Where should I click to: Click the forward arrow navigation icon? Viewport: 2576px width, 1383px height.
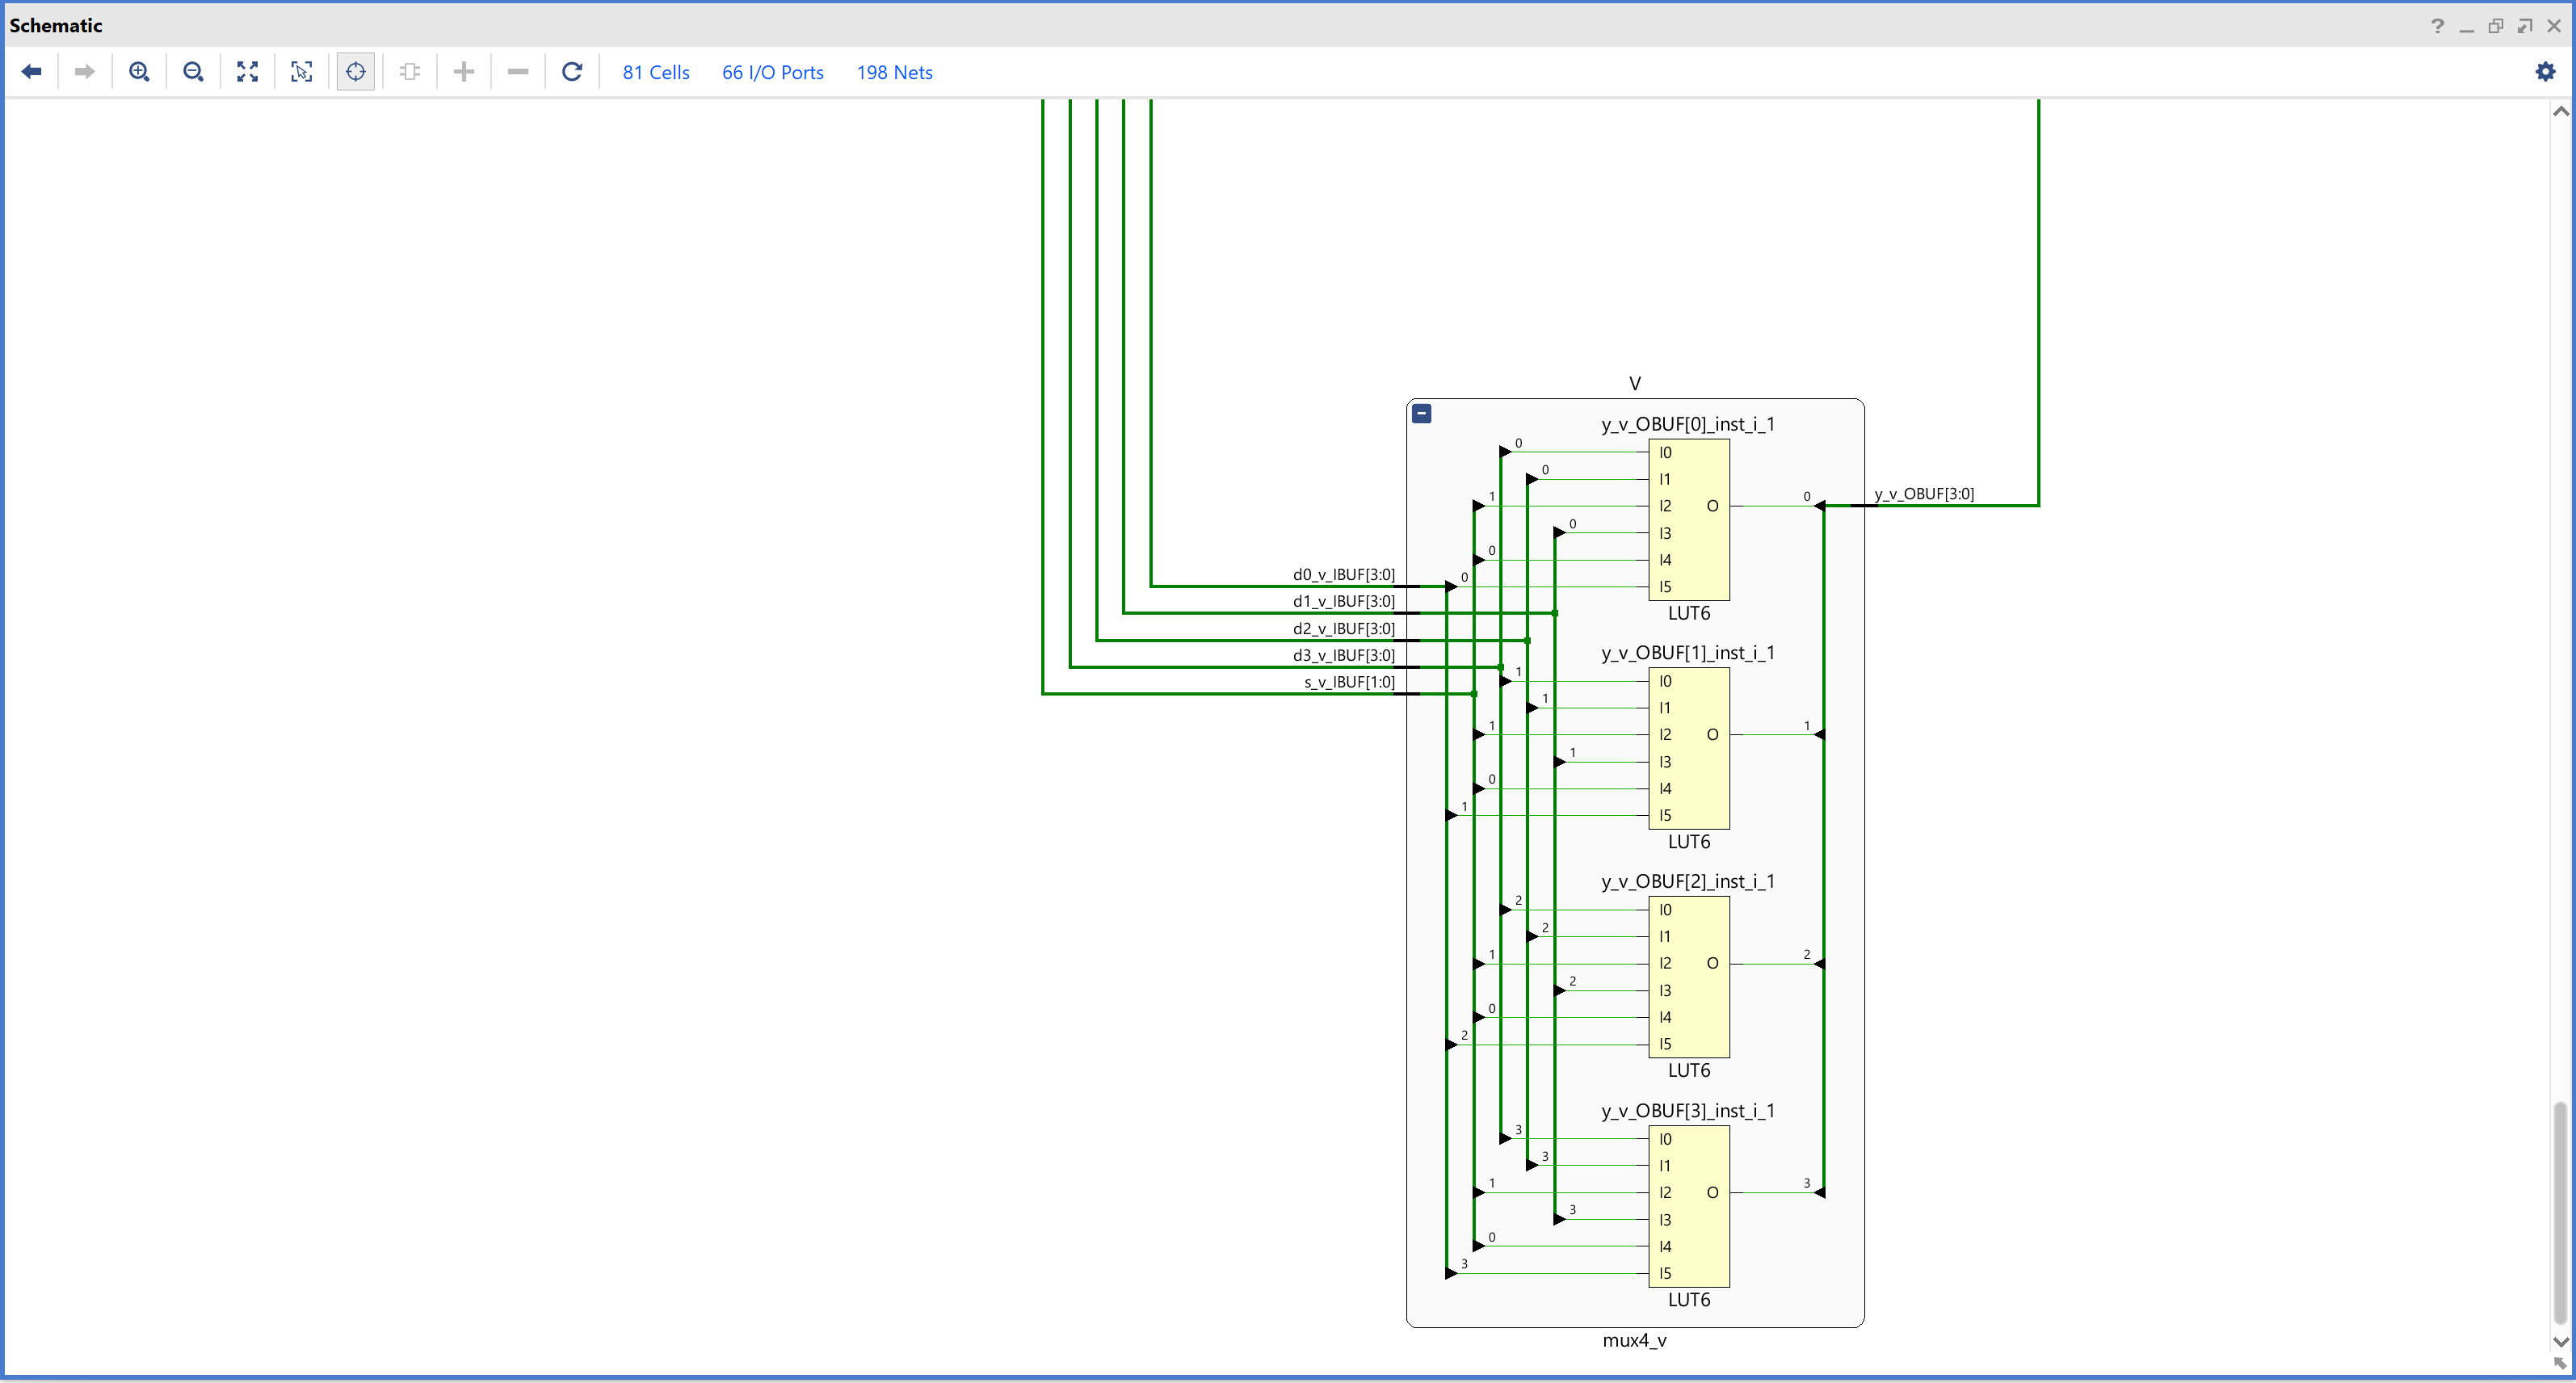pos(85,71)
